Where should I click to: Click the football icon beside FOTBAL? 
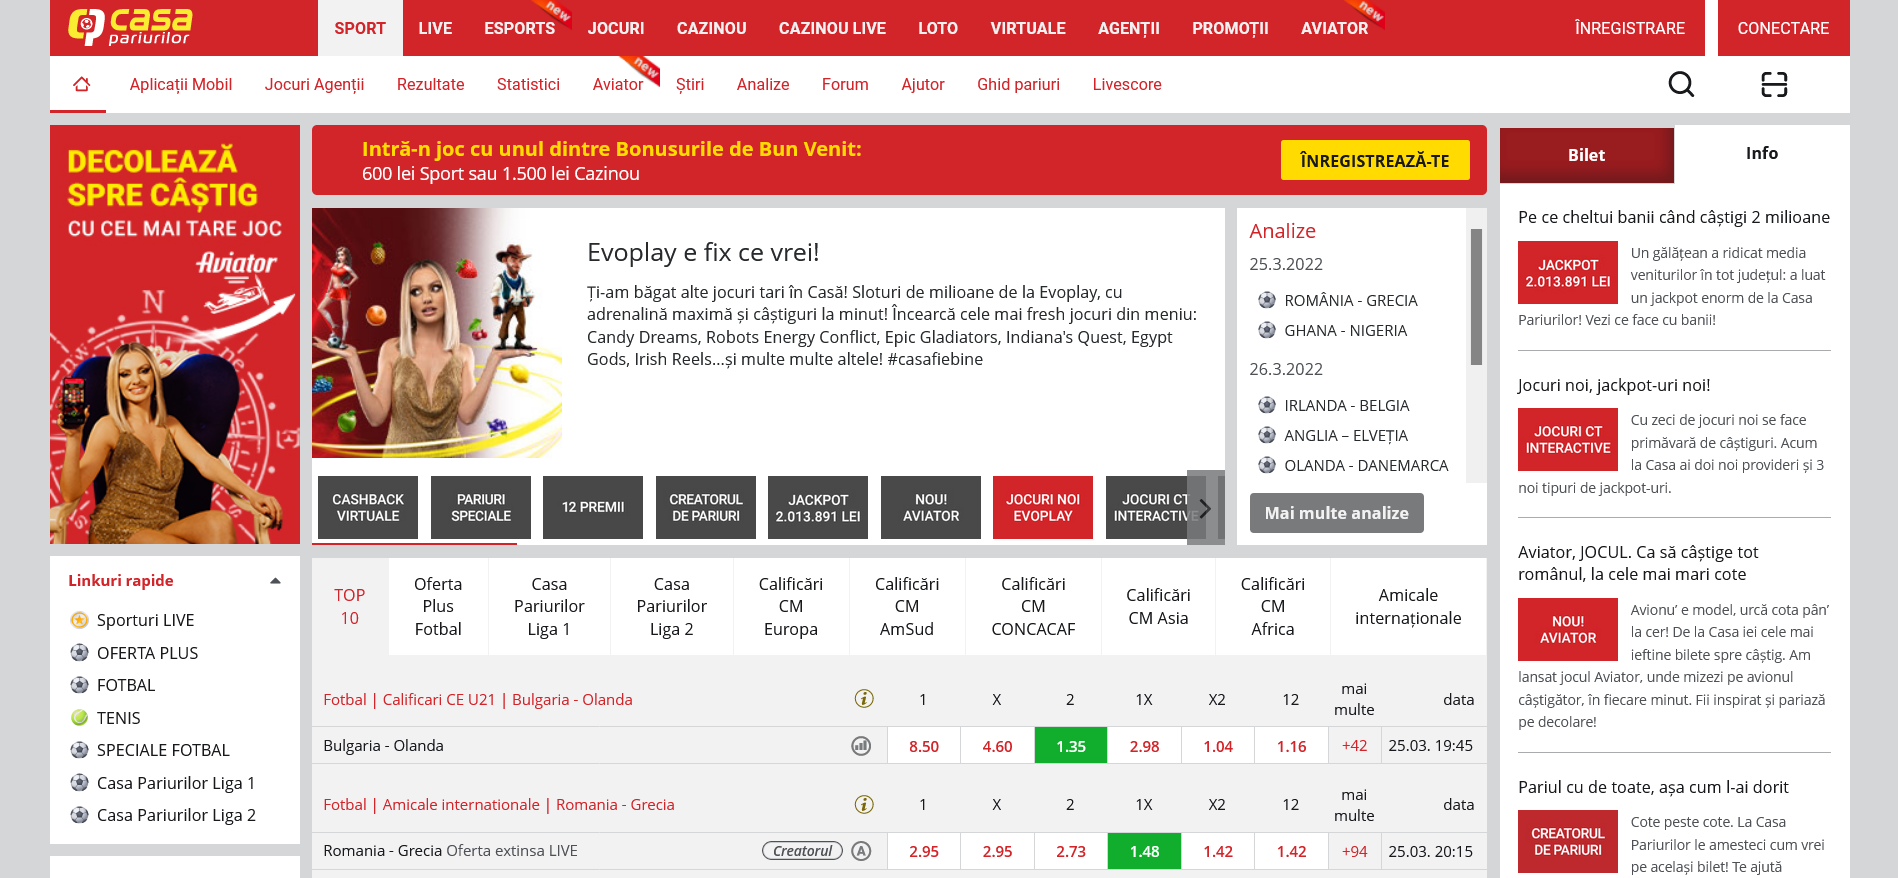80,685
